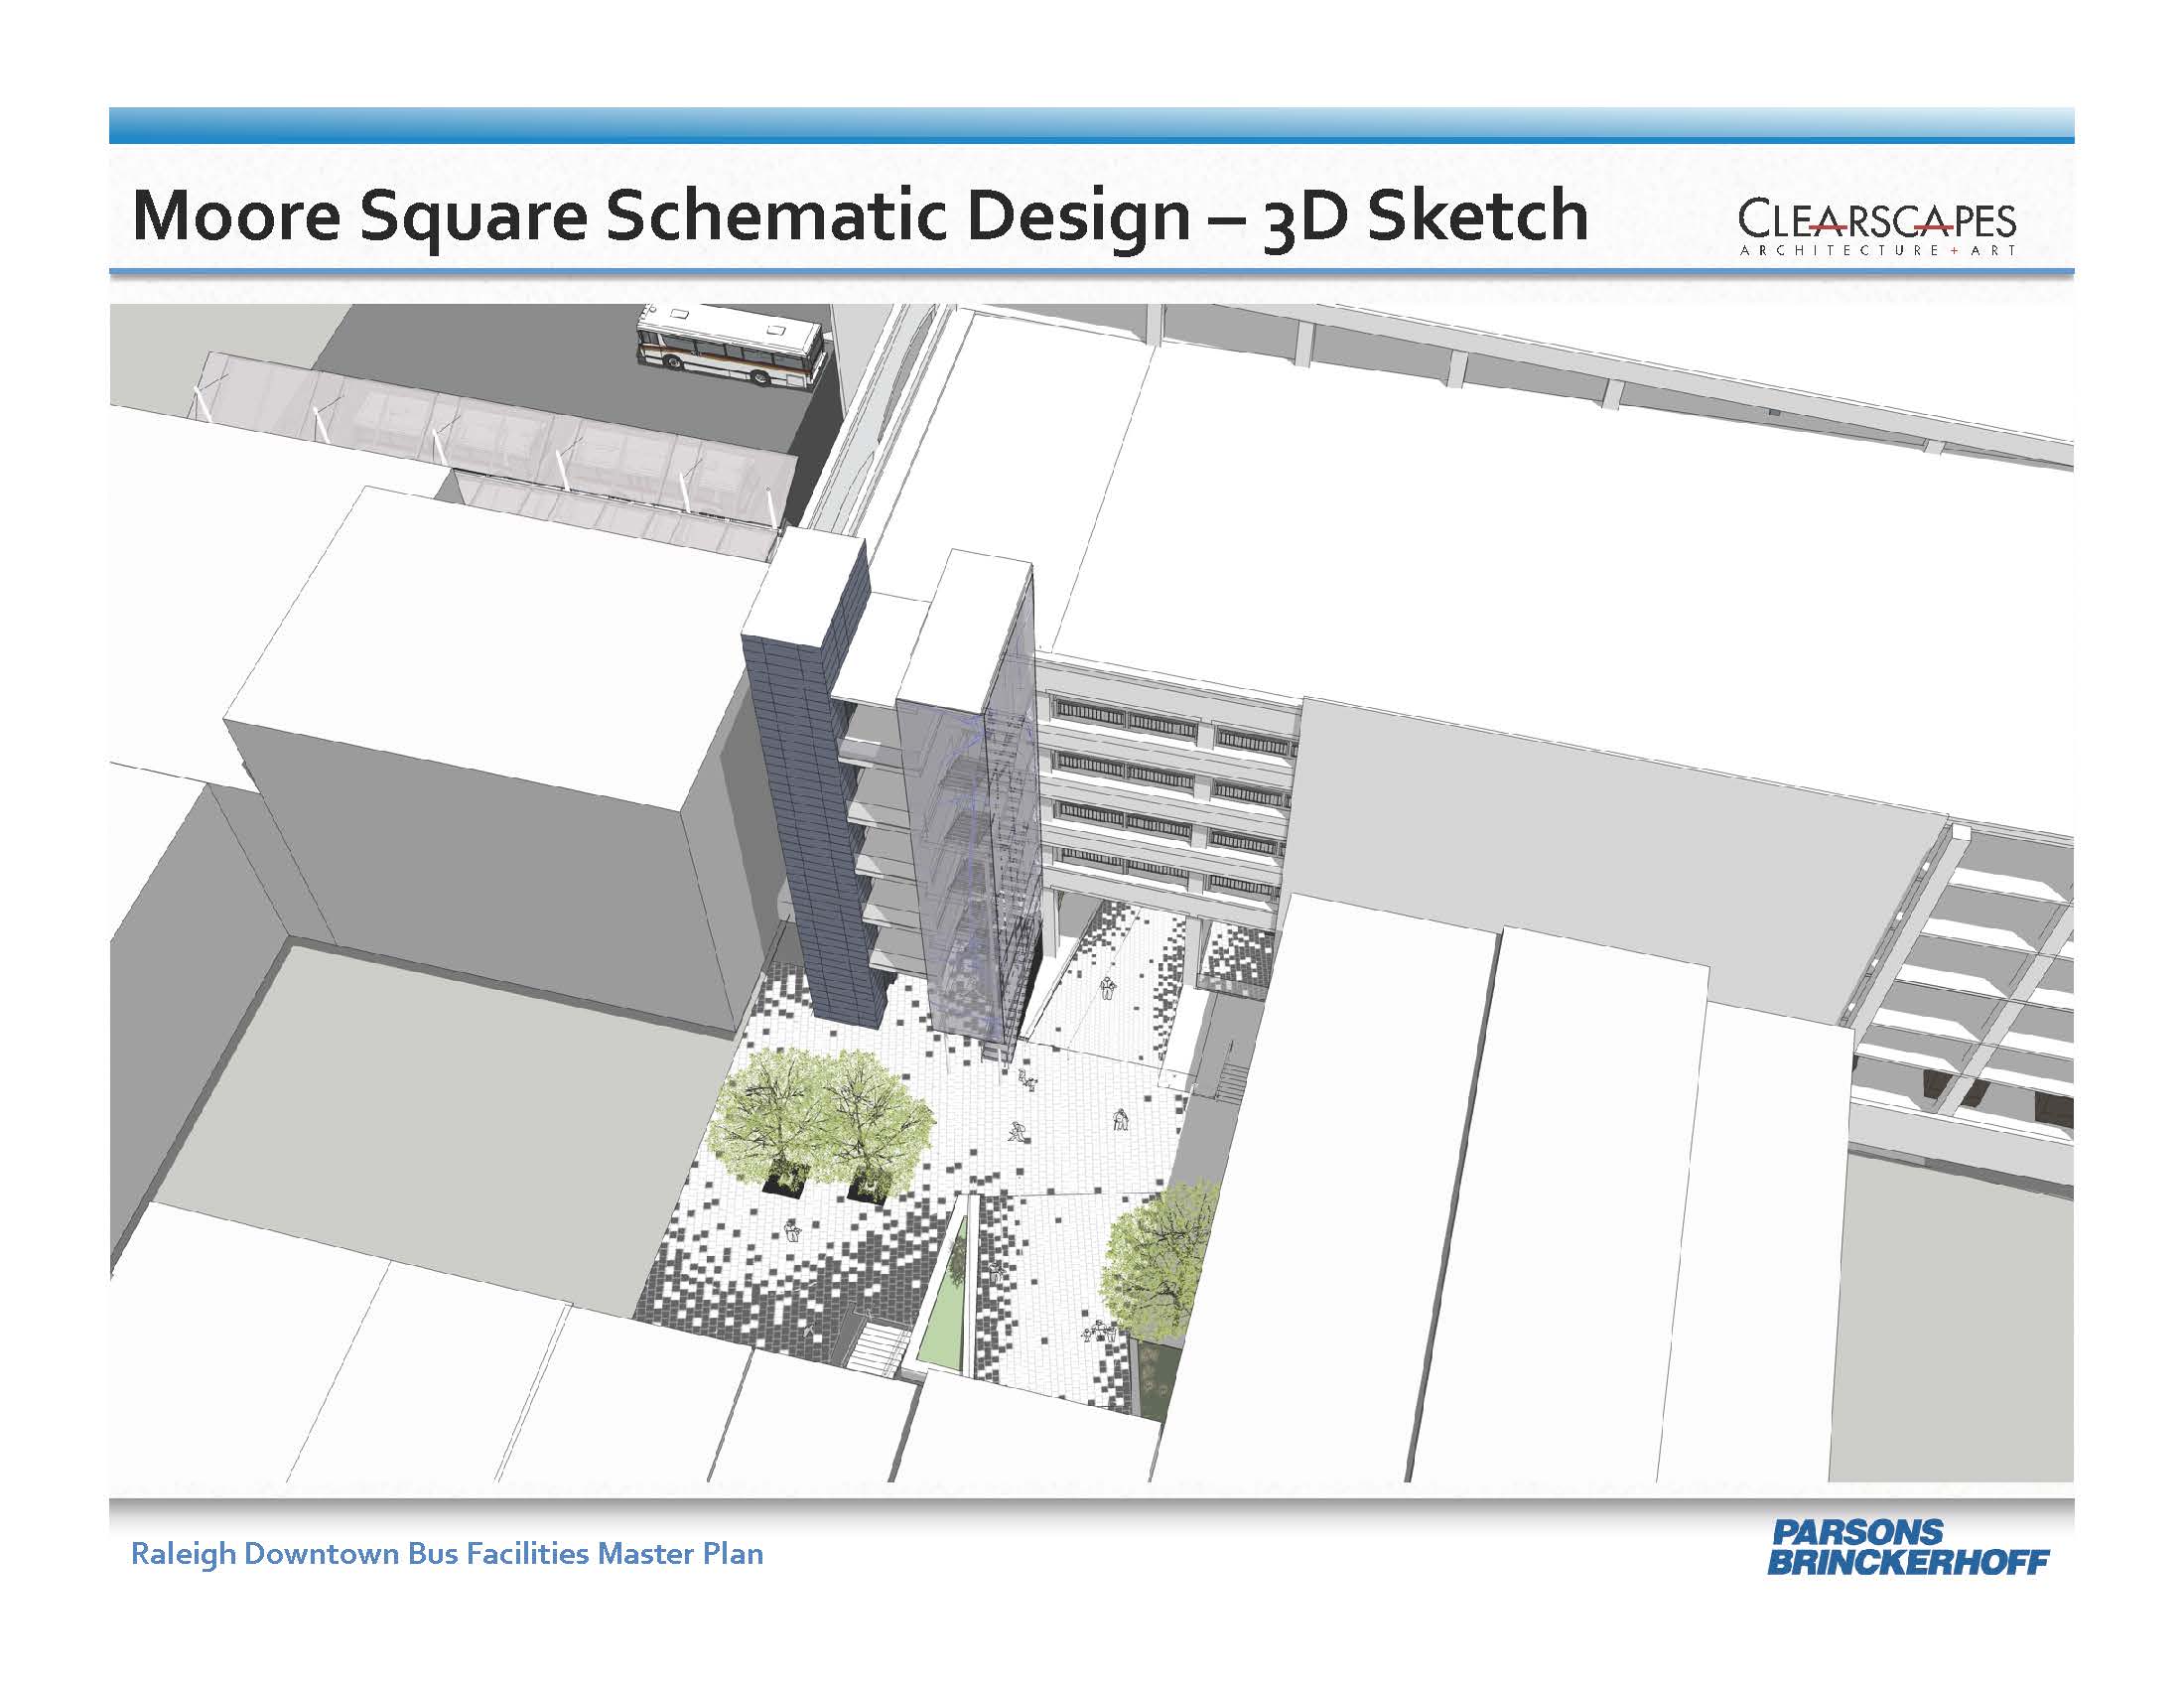
Task: Click the plaza stairway at bottom
Action: pyautogui.click(x=880, y=1346)
